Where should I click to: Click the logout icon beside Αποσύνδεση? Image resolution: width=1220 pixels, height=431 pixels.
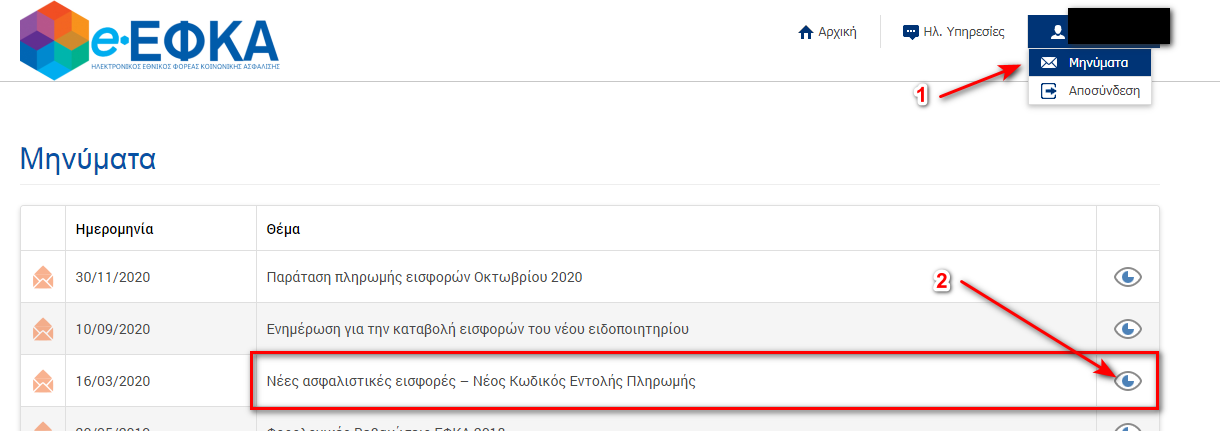click(1049, 91)
